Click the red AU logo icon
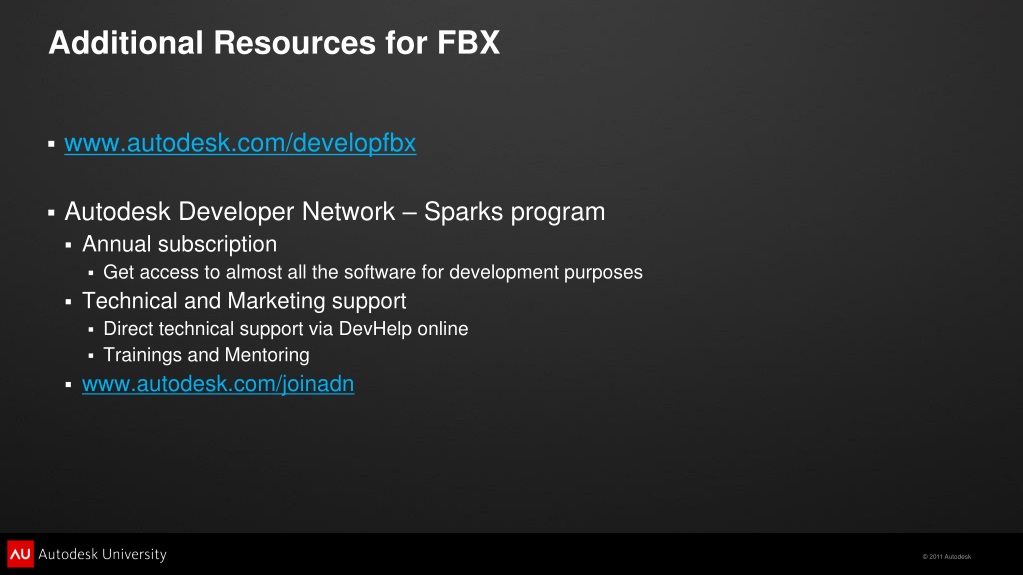The width and height of the screenshot is (1023, 575). (x=20, y=553)
